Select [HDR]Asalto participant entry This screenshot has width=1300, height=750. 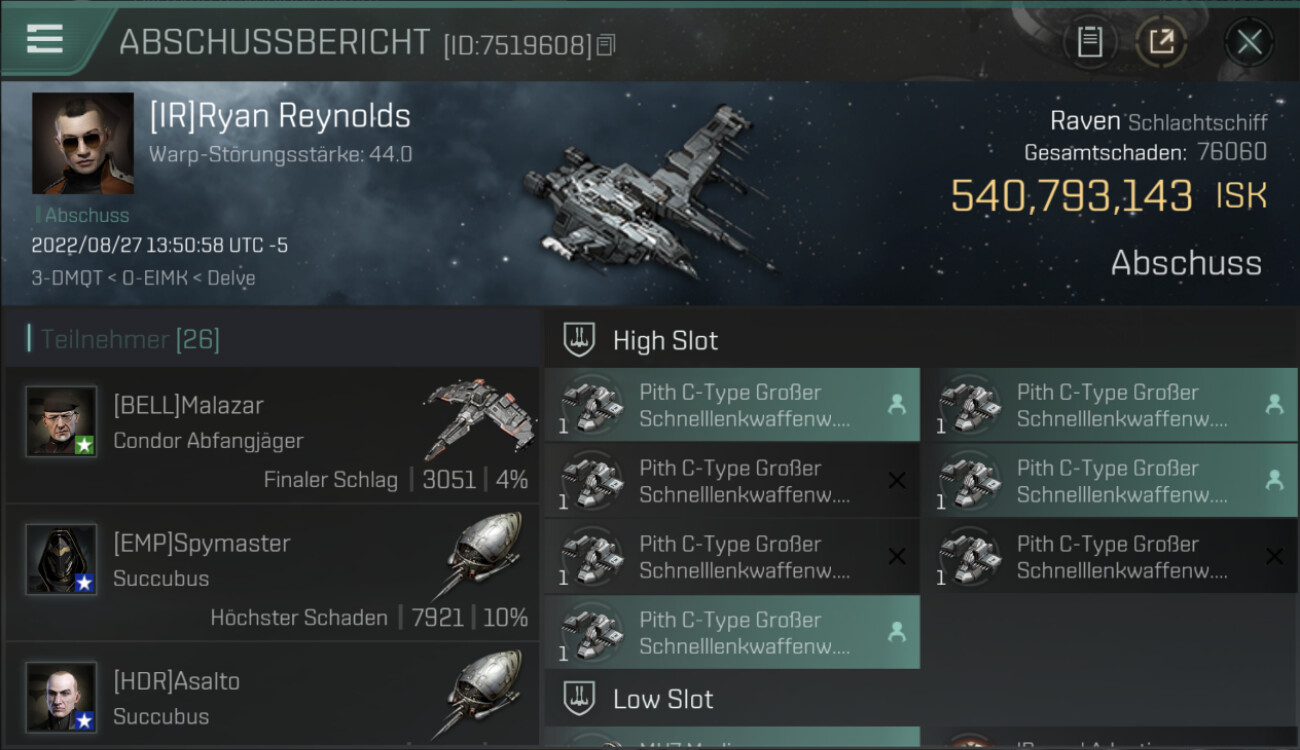point(272,696)
